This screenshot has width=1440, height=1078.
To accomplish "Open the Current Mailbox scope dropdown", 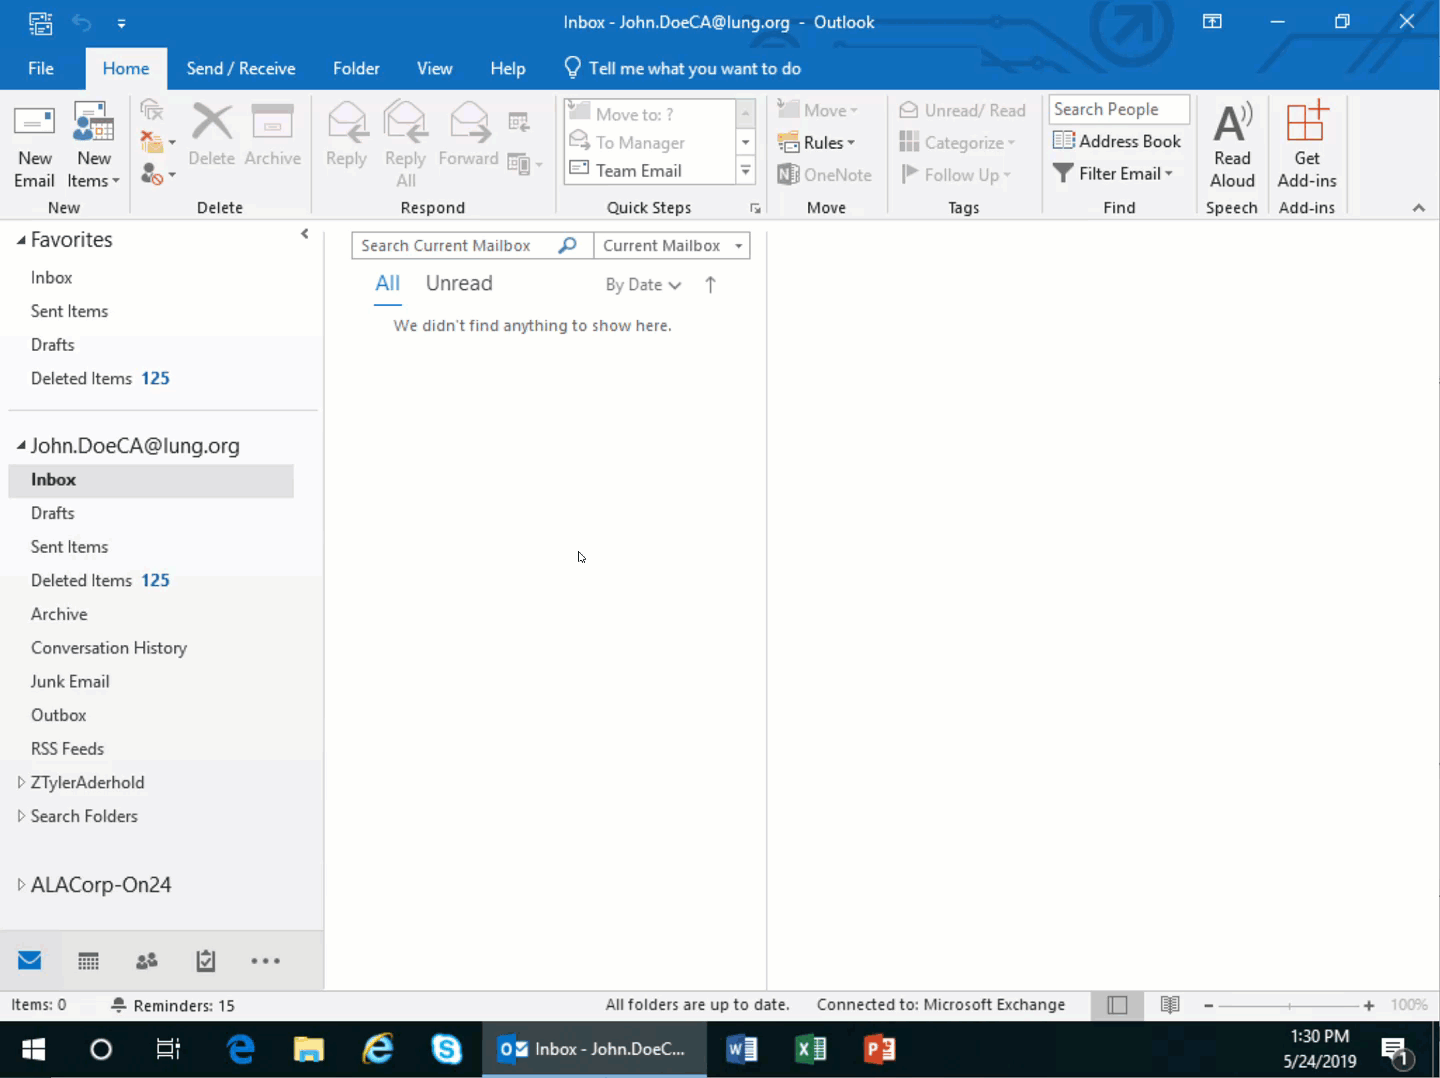I will tap(672, 245).
